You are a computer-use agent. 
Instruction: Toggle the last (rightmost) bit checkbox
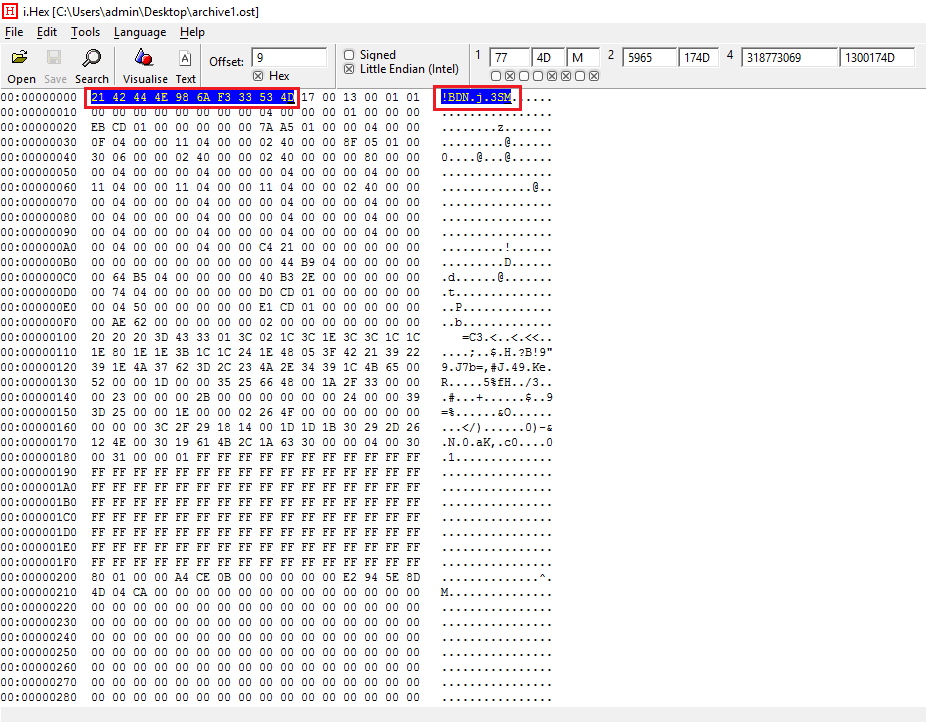click(594, 76)
